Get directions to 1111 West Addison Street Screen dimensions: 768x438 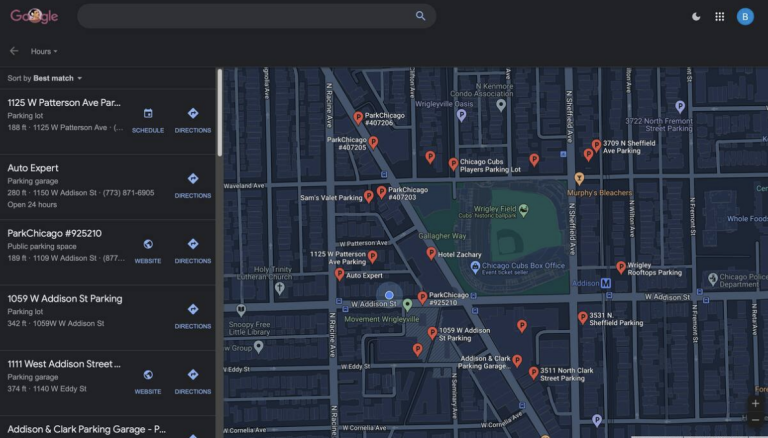(193, 382)
